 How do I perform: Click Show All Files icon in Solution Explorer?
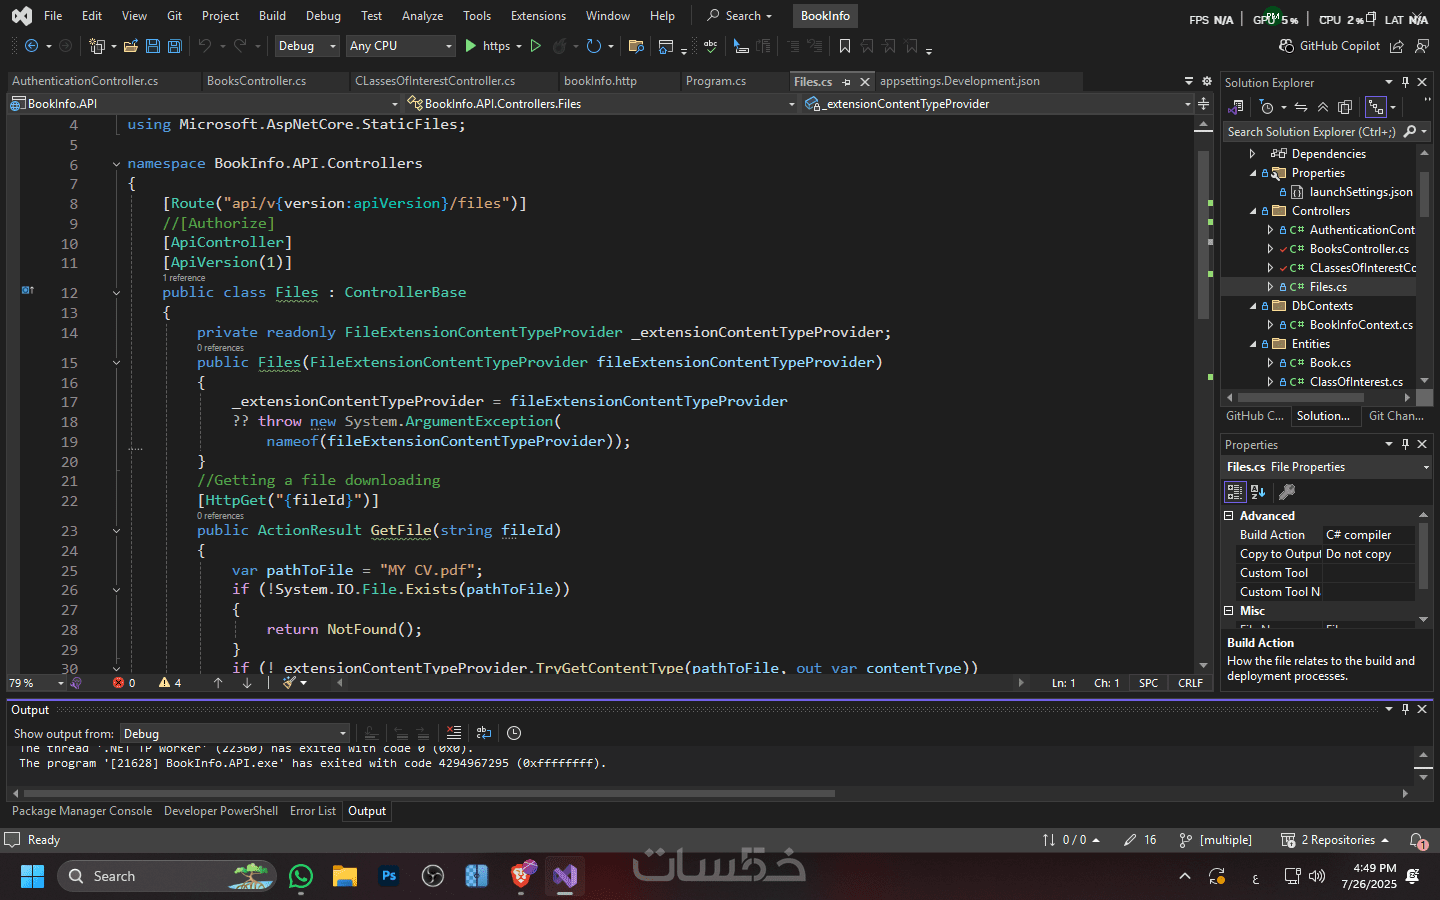point(1345,107)
